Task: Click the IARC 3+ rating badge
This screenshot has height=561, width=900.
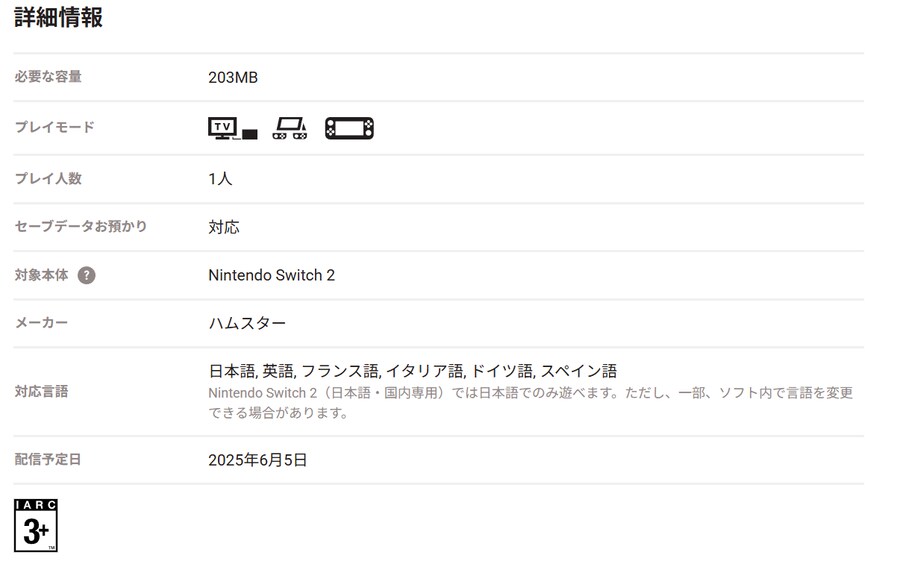Action: coord(36,525)
